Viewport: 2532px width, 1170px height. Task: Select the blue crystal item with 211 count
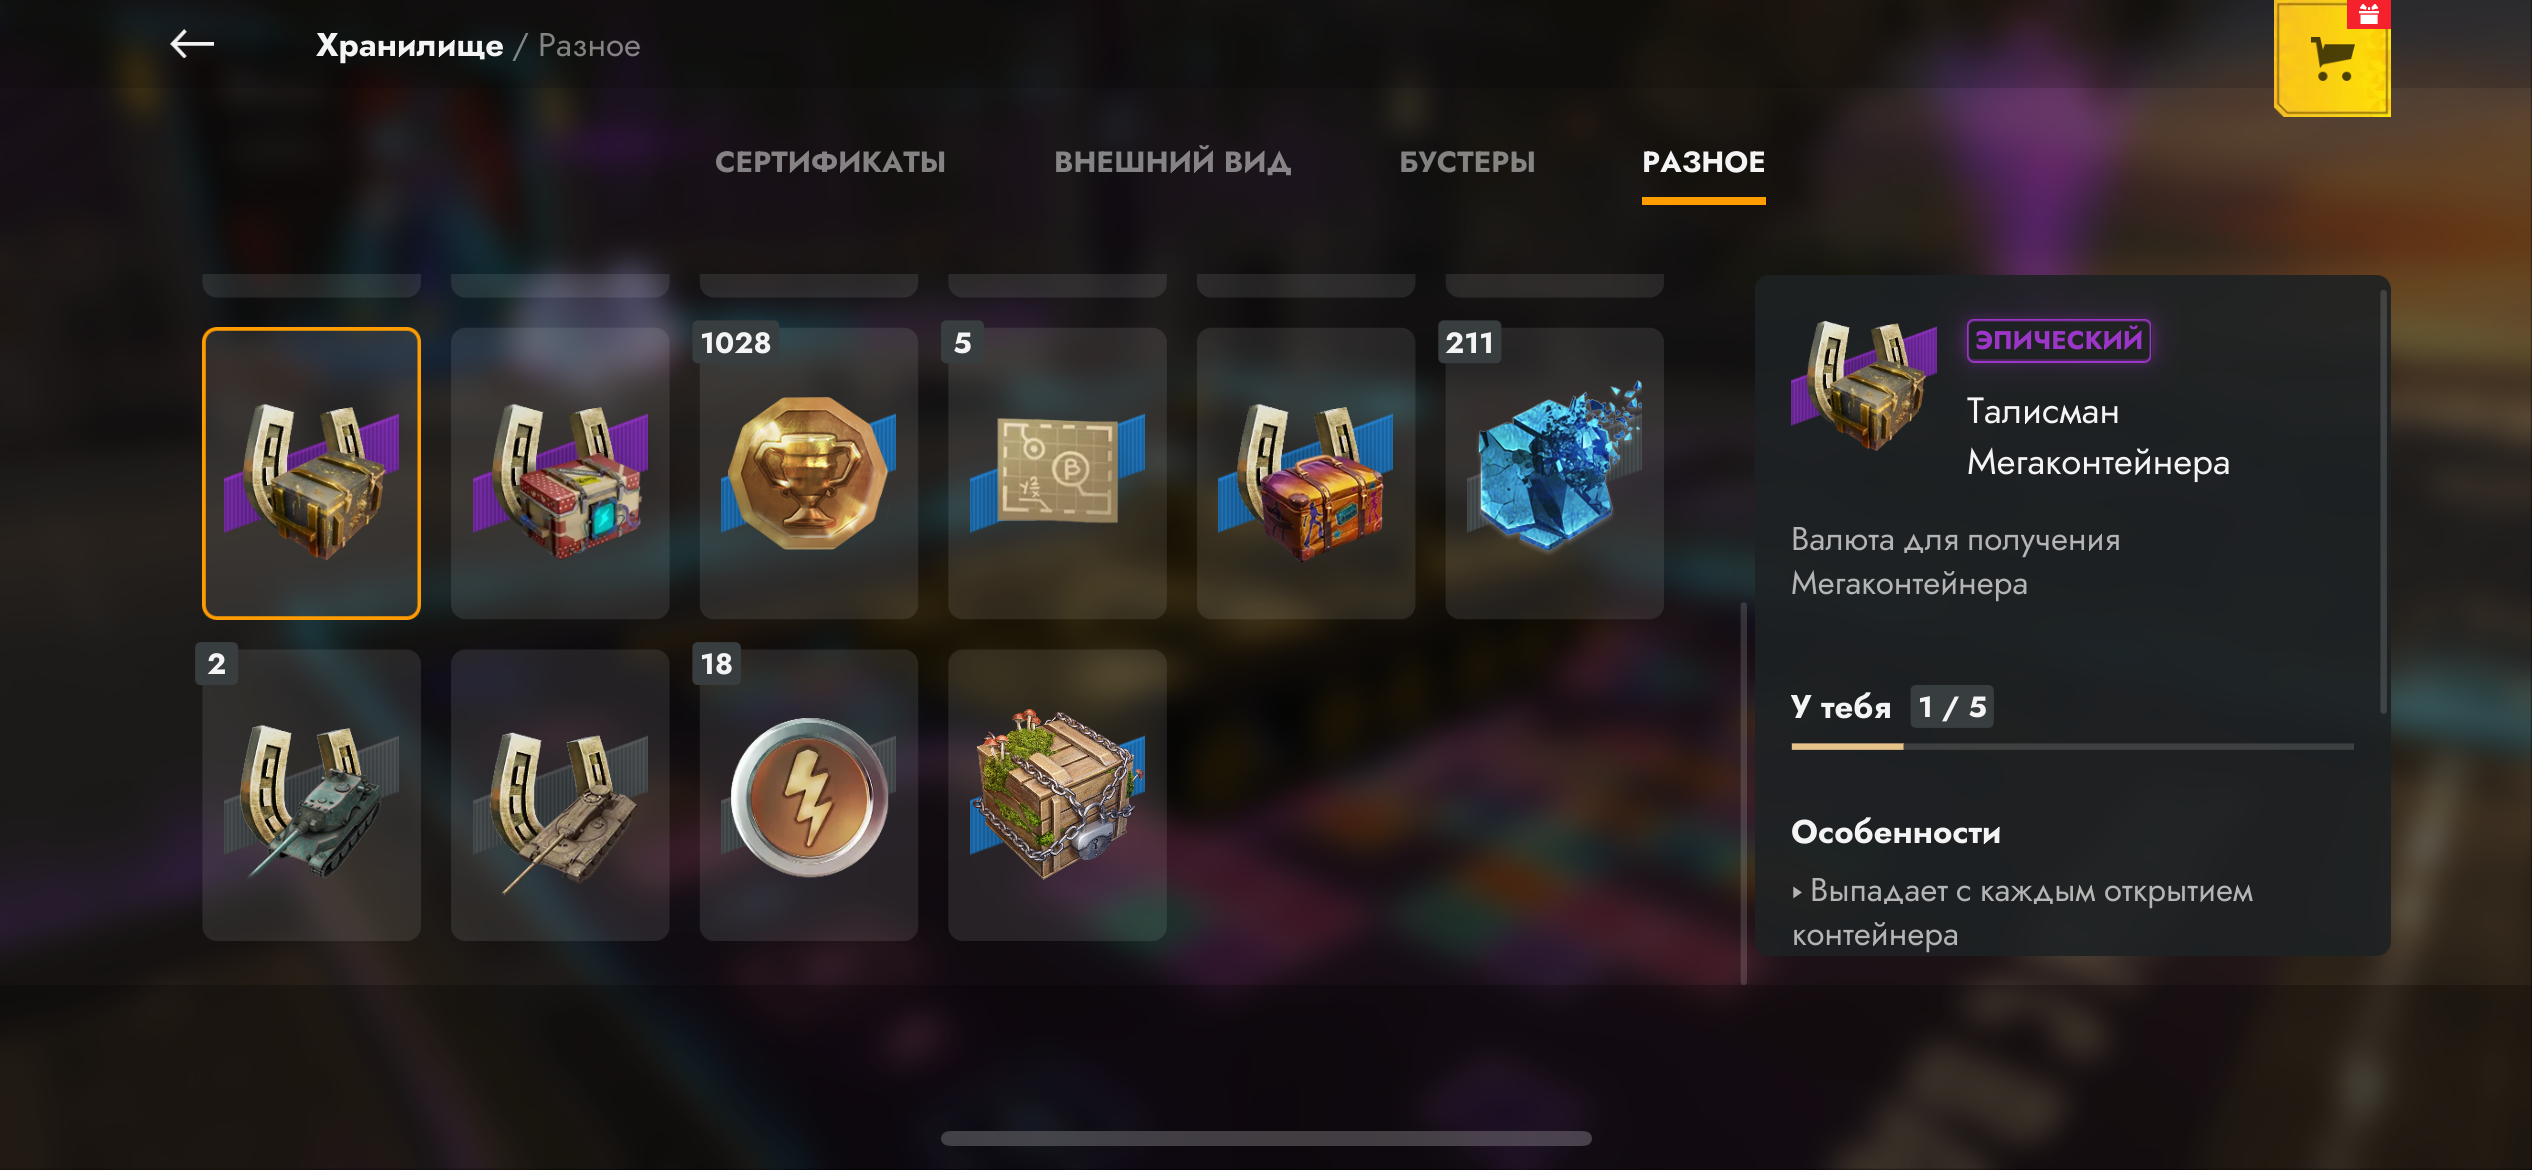1555,473
